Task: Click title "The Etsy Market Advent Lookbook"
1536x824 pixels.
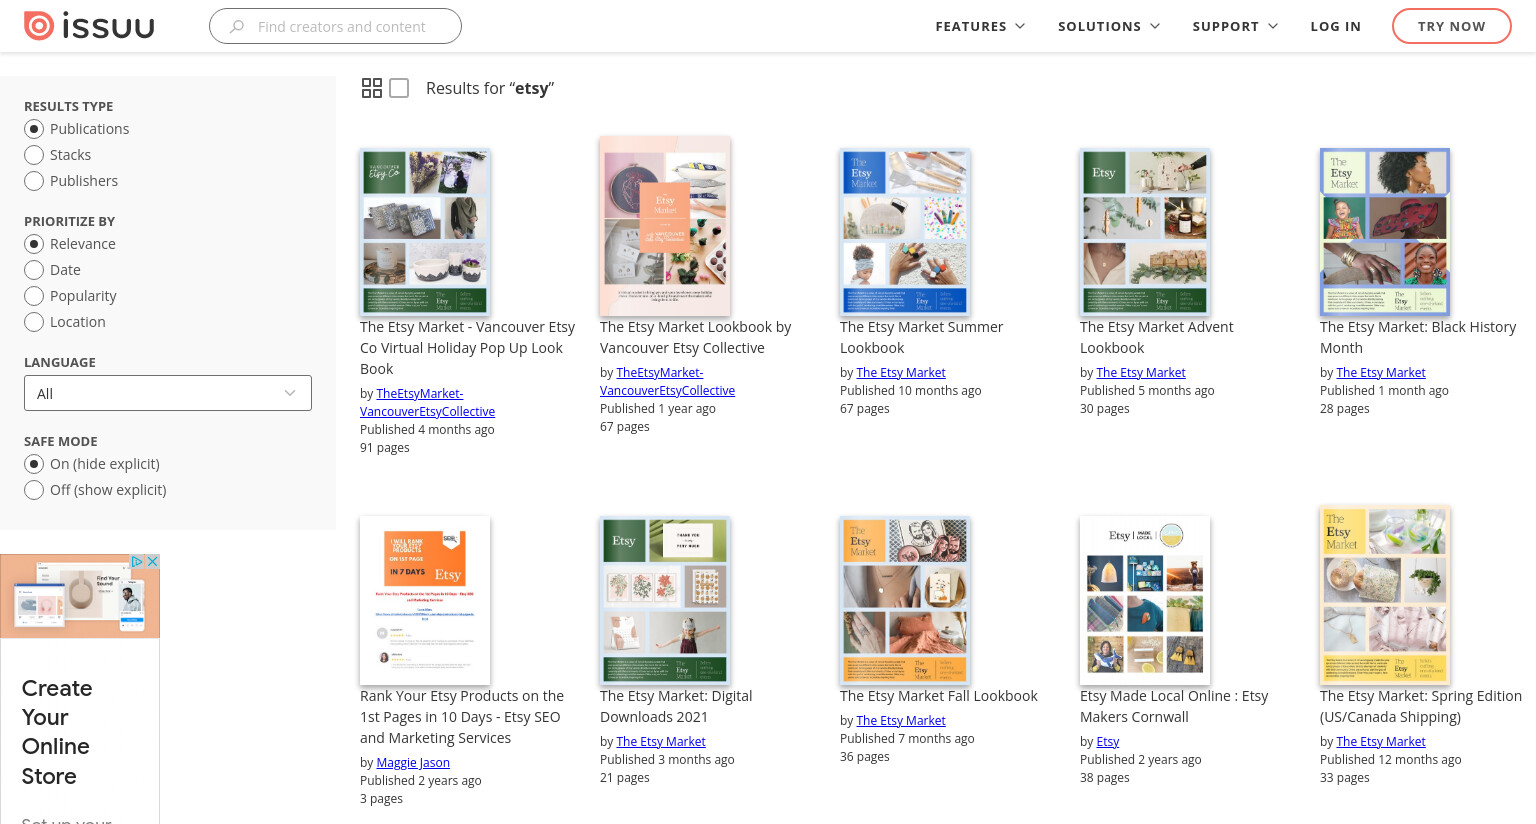Action: click(x=1156, y=337)
